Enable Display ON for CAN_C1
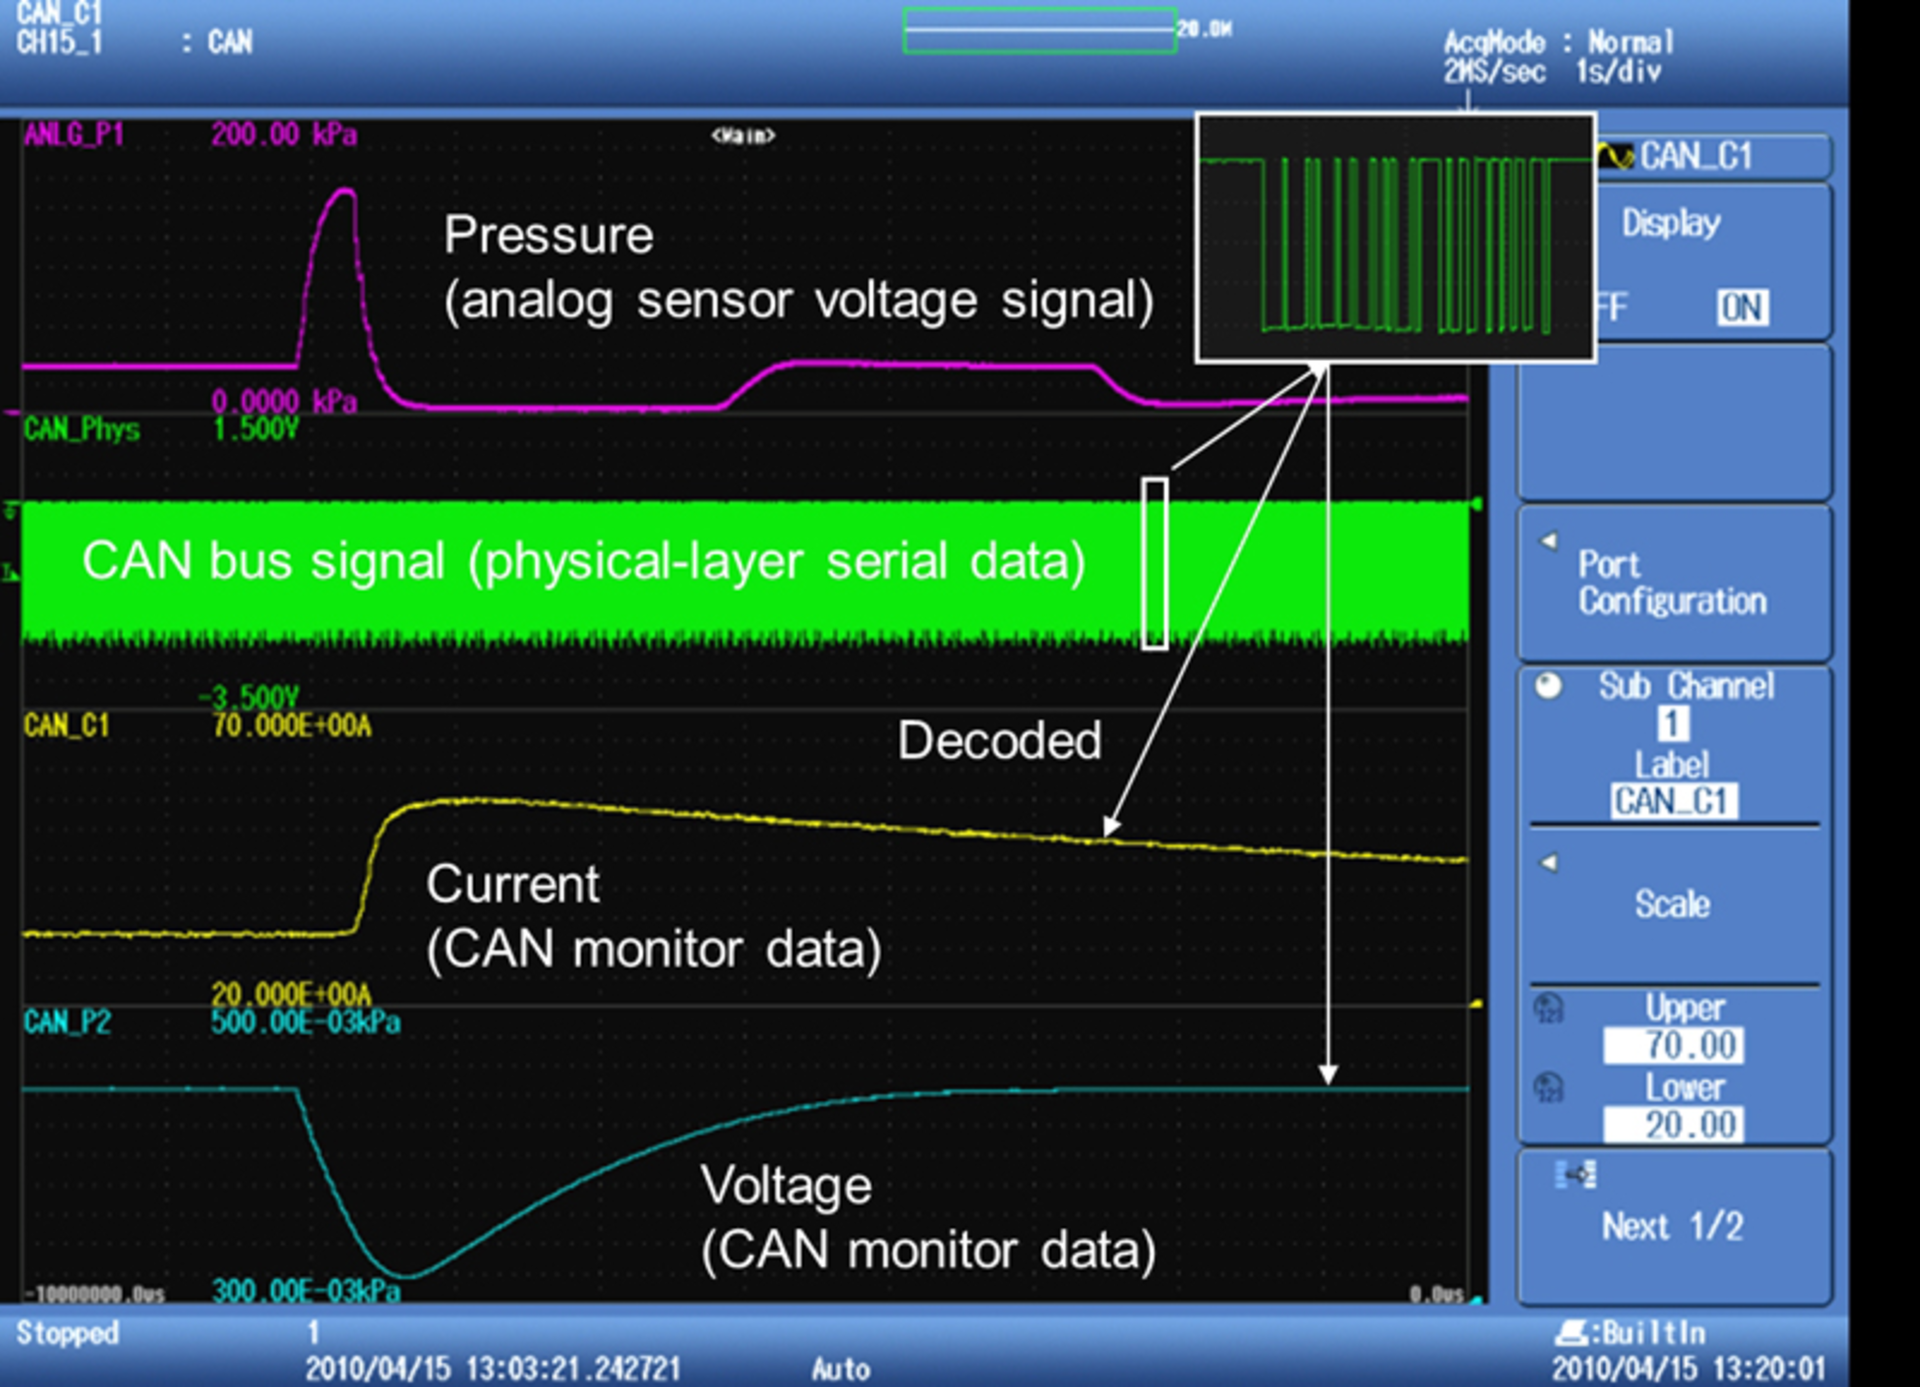 (1741, 308)
